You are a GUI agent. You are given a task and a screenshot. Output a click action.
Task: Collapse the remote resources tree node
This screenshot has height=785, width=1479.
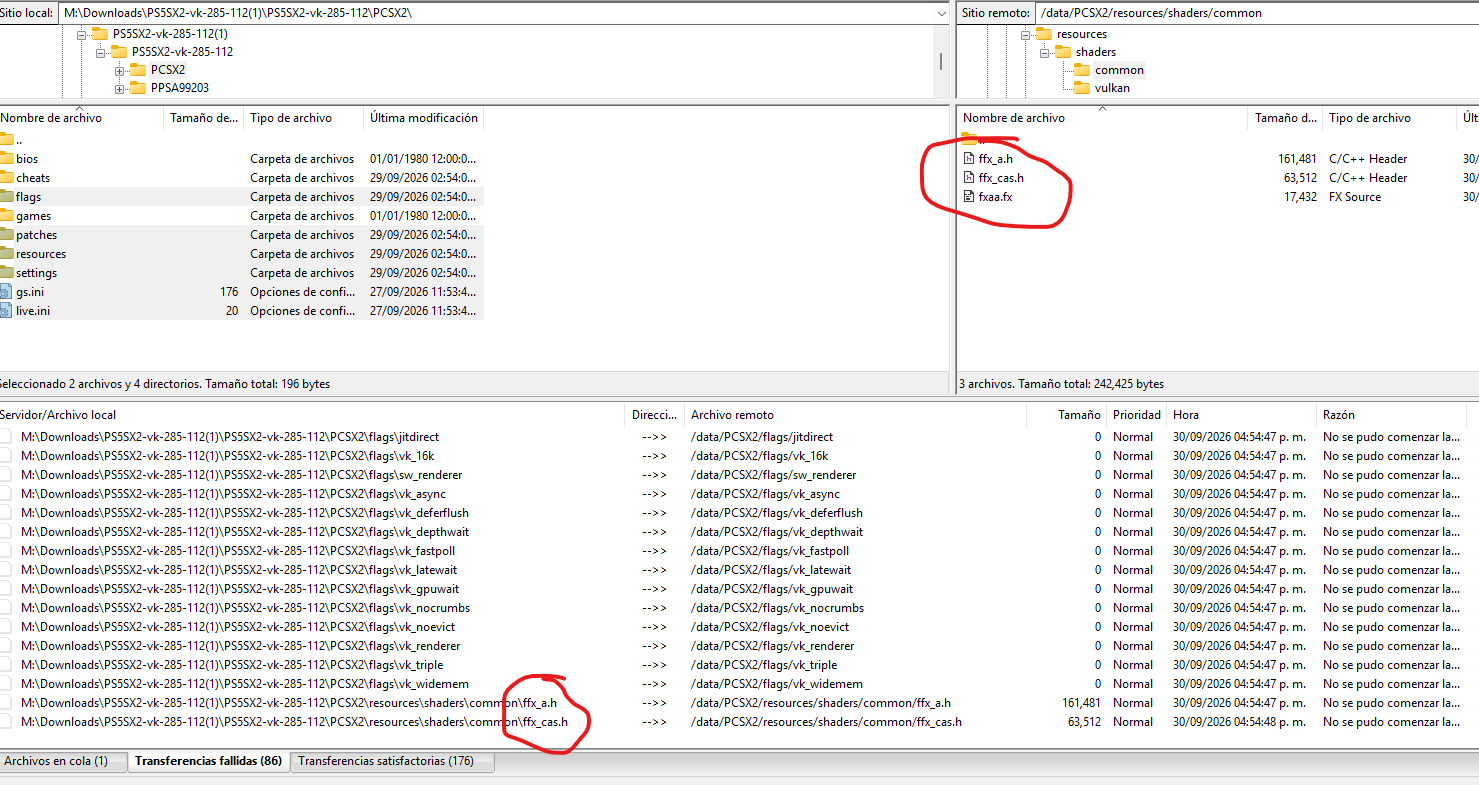1025,34
